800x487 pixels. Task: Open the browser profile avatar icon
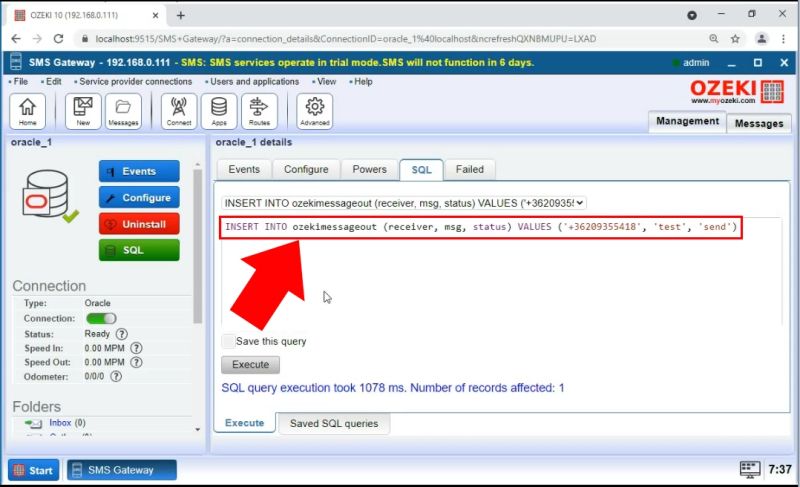pyautogui.click(x=762, y=39)
